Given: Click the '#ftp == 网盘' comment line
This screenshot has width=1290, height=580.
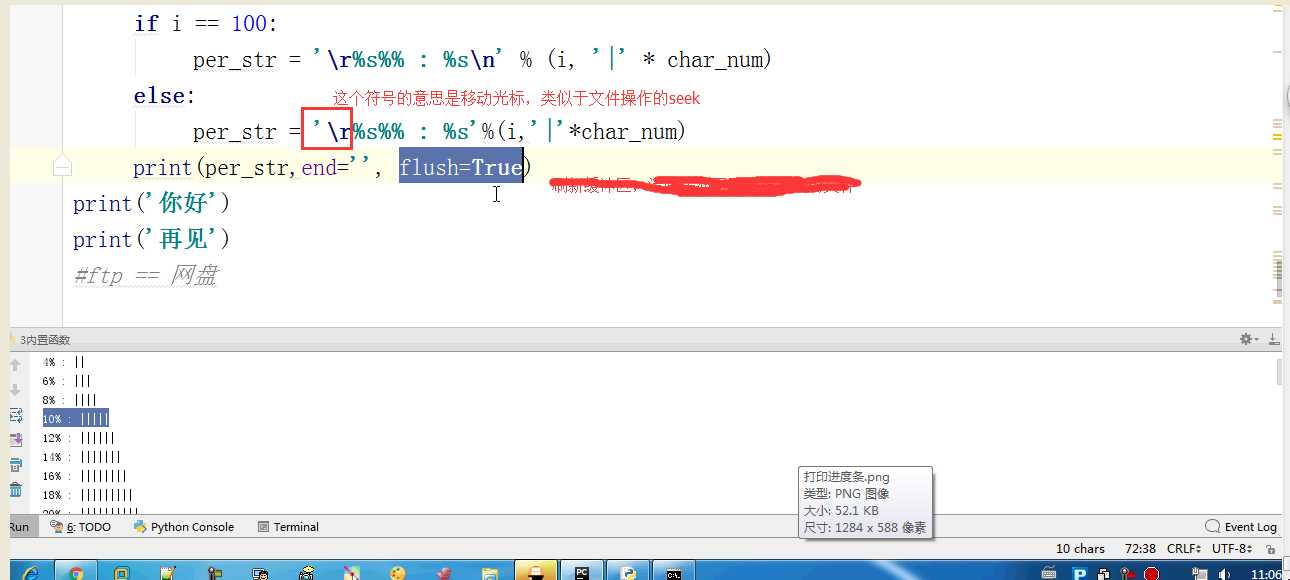Looking at the screenshot, I should [x=144, y=275].
